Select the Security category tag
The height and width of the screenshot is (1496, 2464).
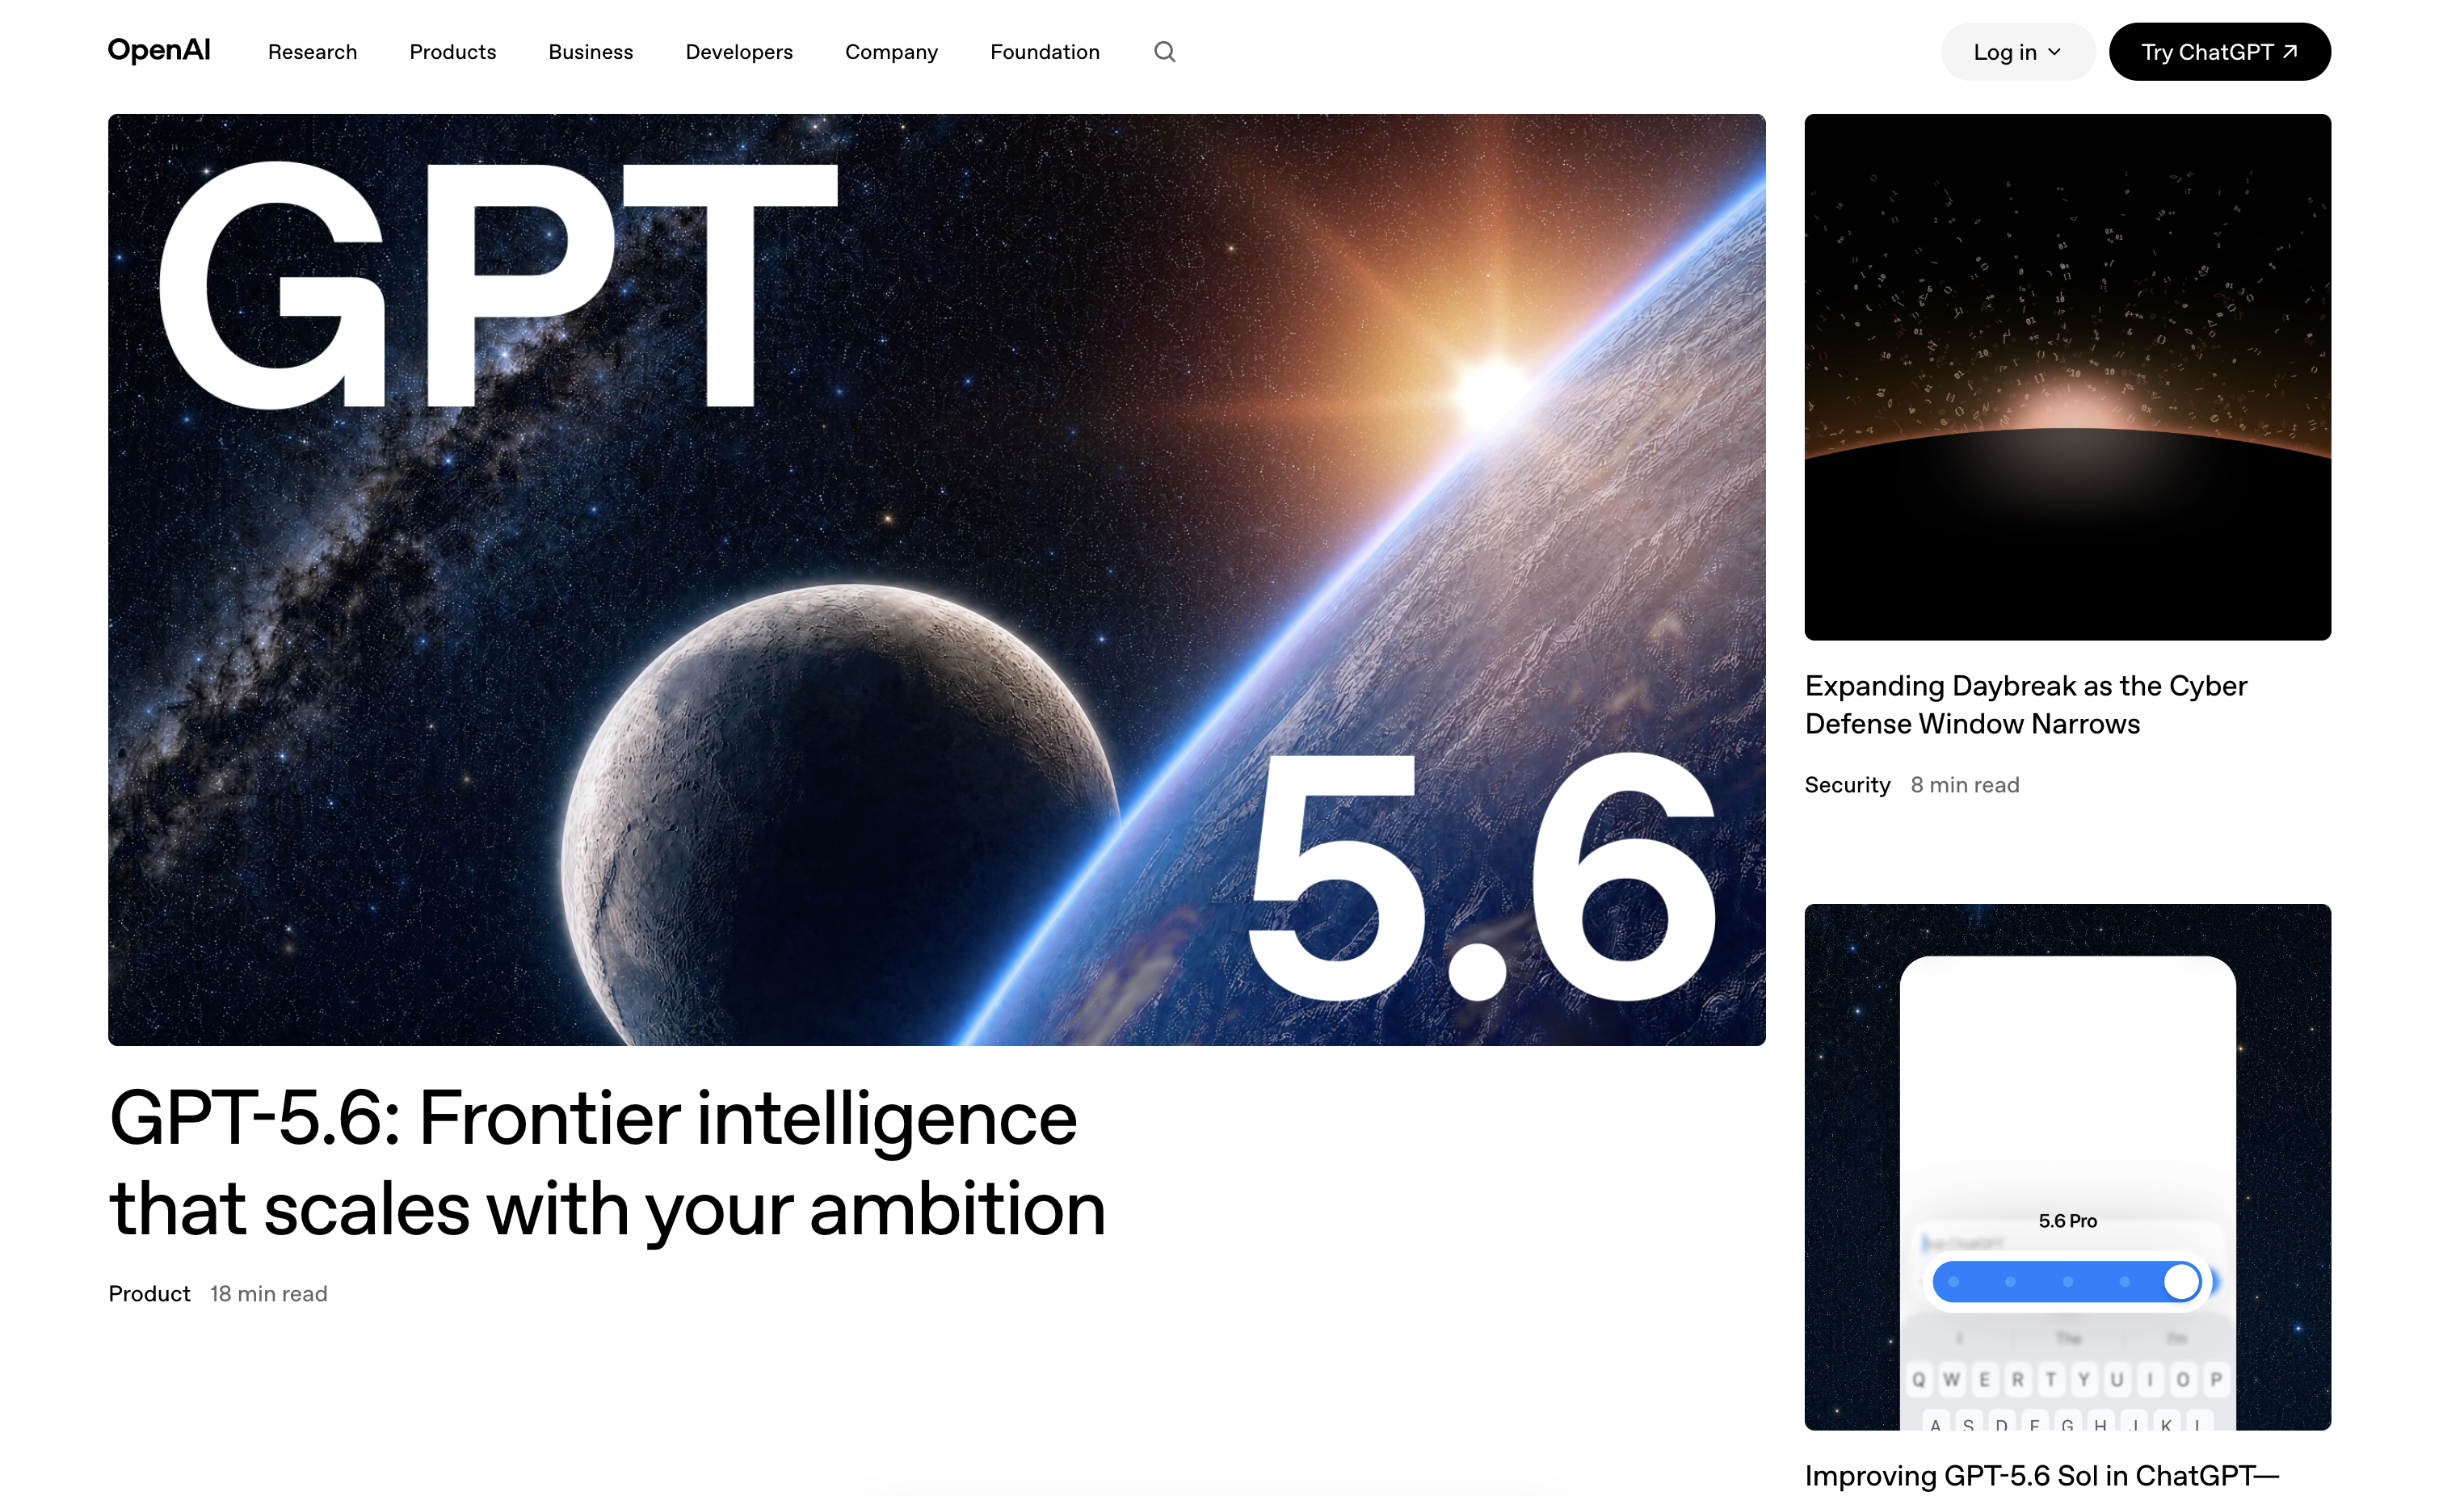point(1847,785)
